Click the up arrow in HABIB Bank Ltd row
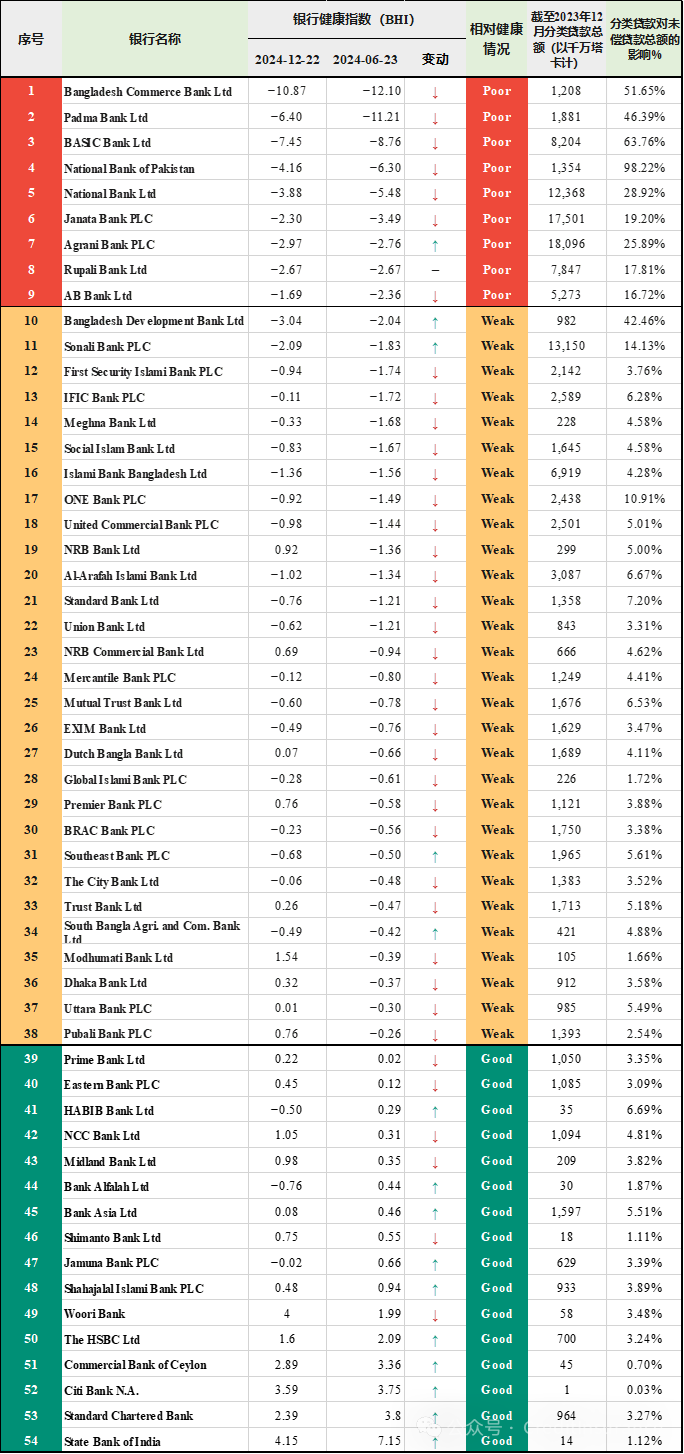This screenshot has width=684, height=1454. pyautogui.click(x=436, y=1111)
